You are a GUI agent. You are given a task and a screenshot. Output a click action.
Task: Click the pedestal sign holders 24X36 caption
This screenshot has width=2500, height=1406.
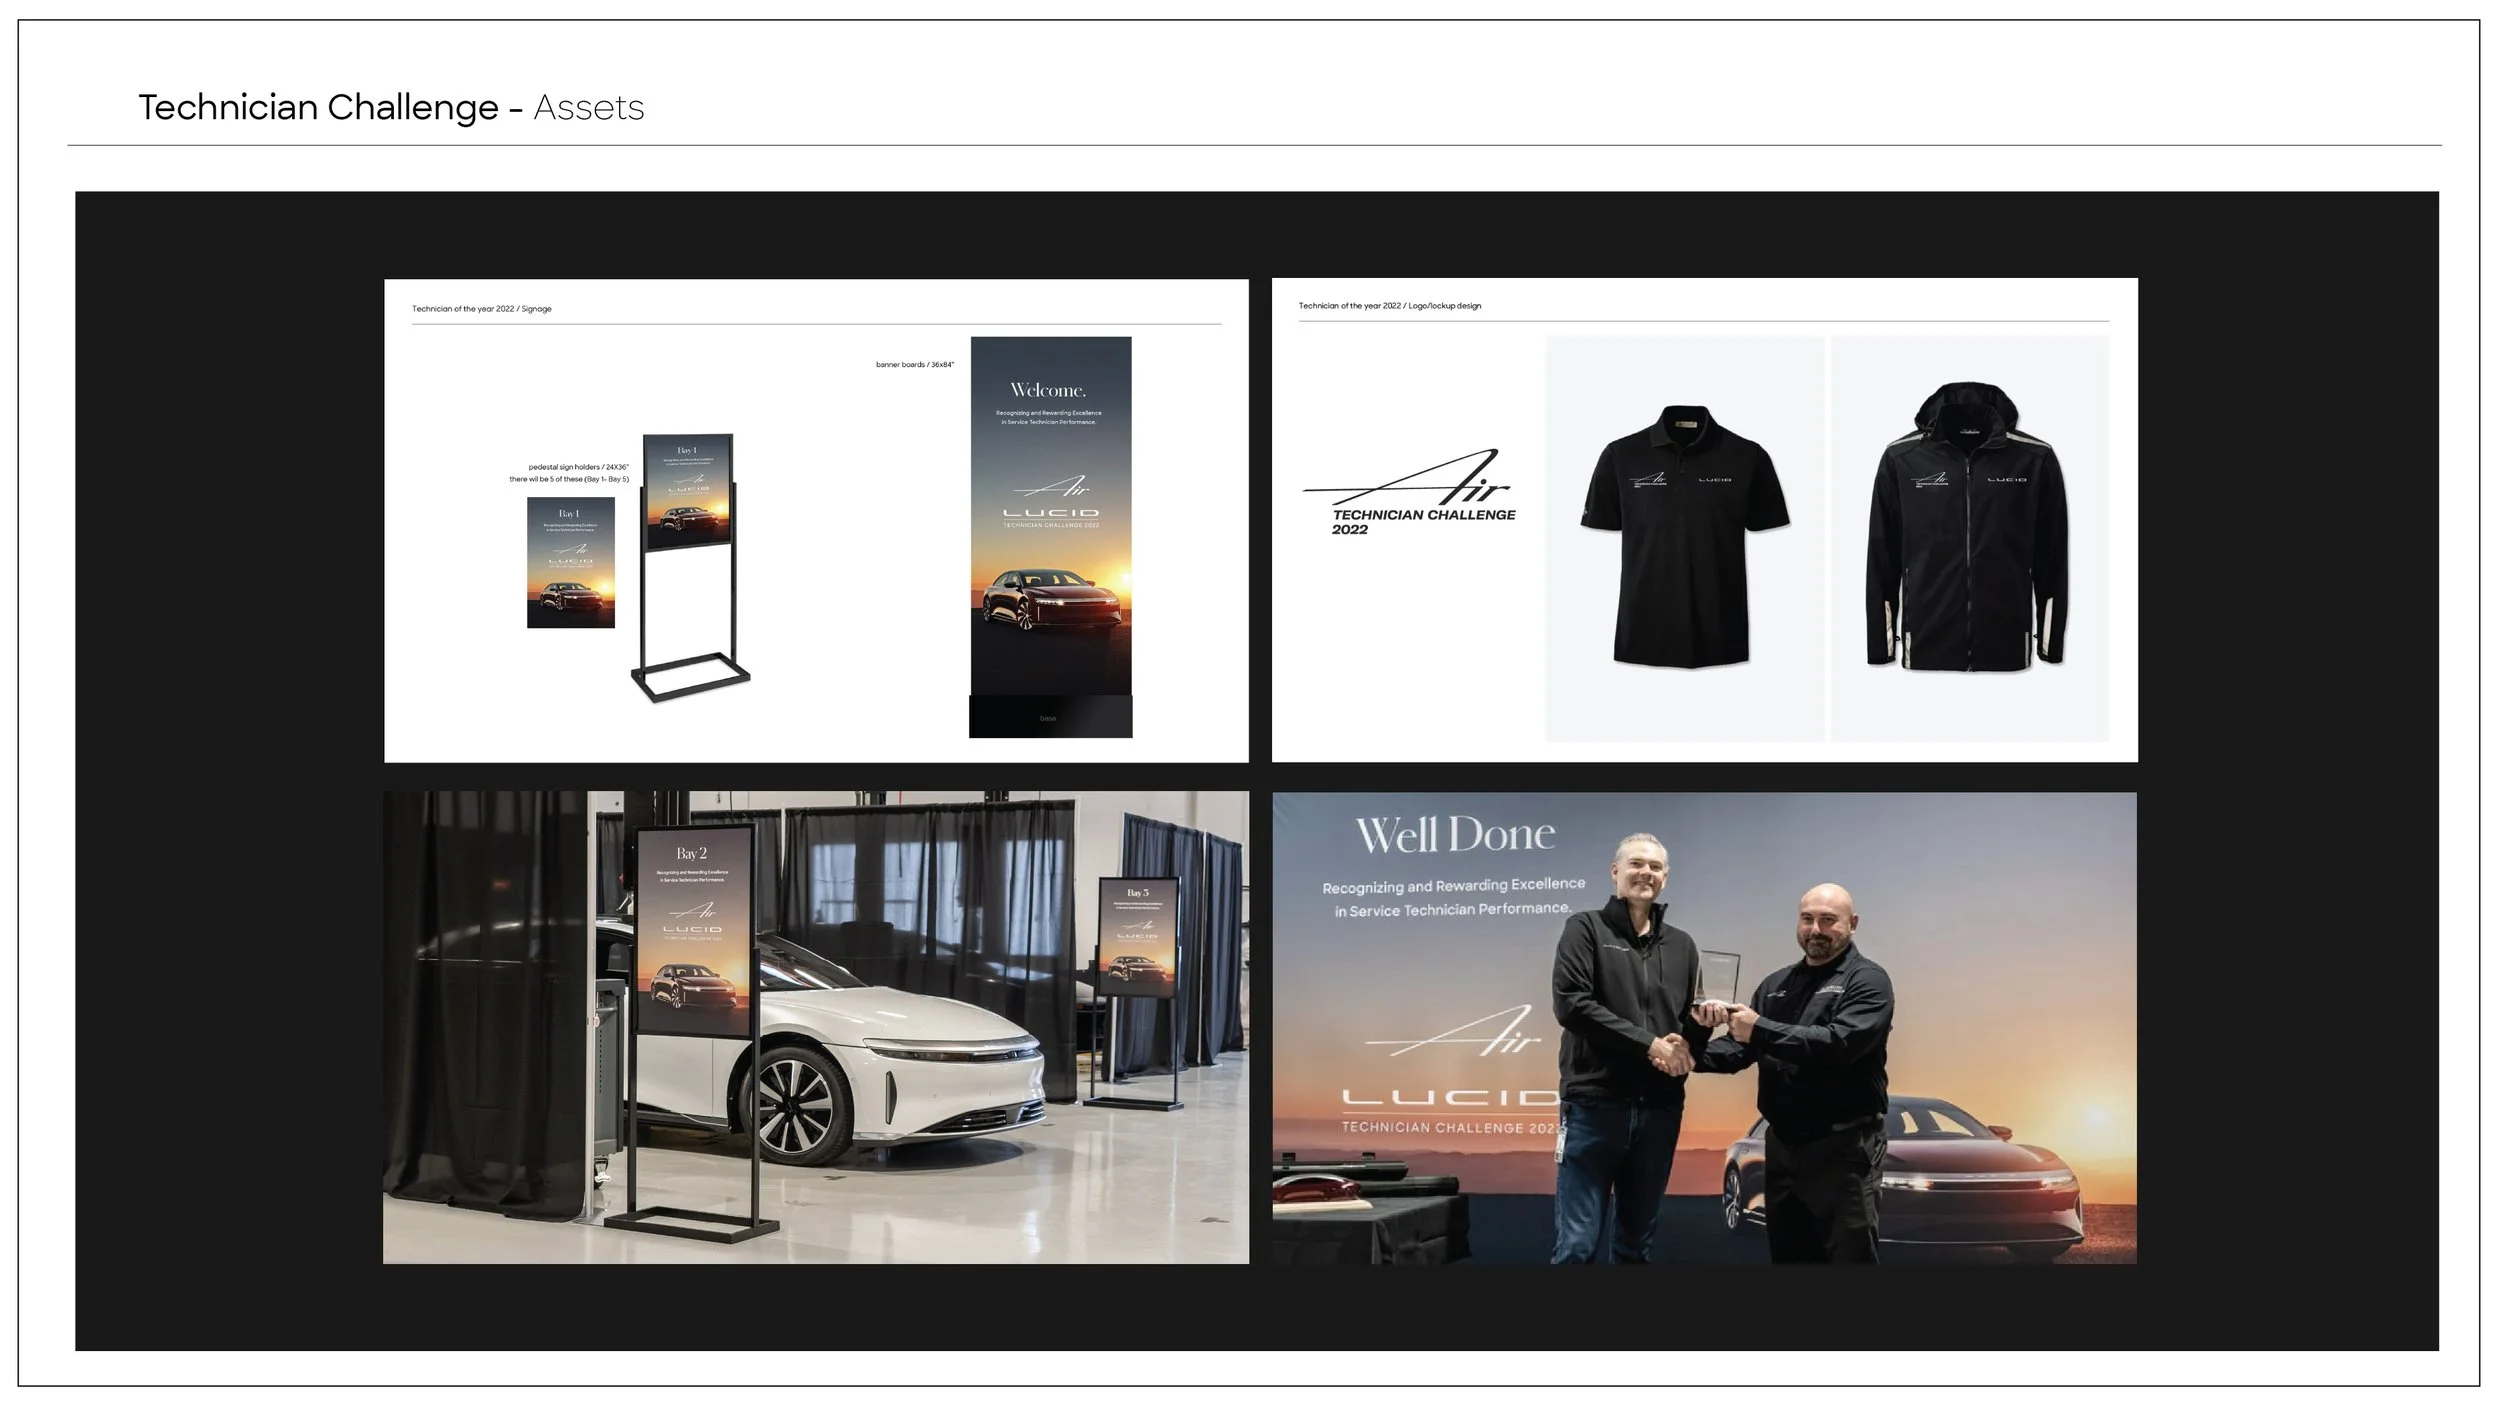[577, 467]
